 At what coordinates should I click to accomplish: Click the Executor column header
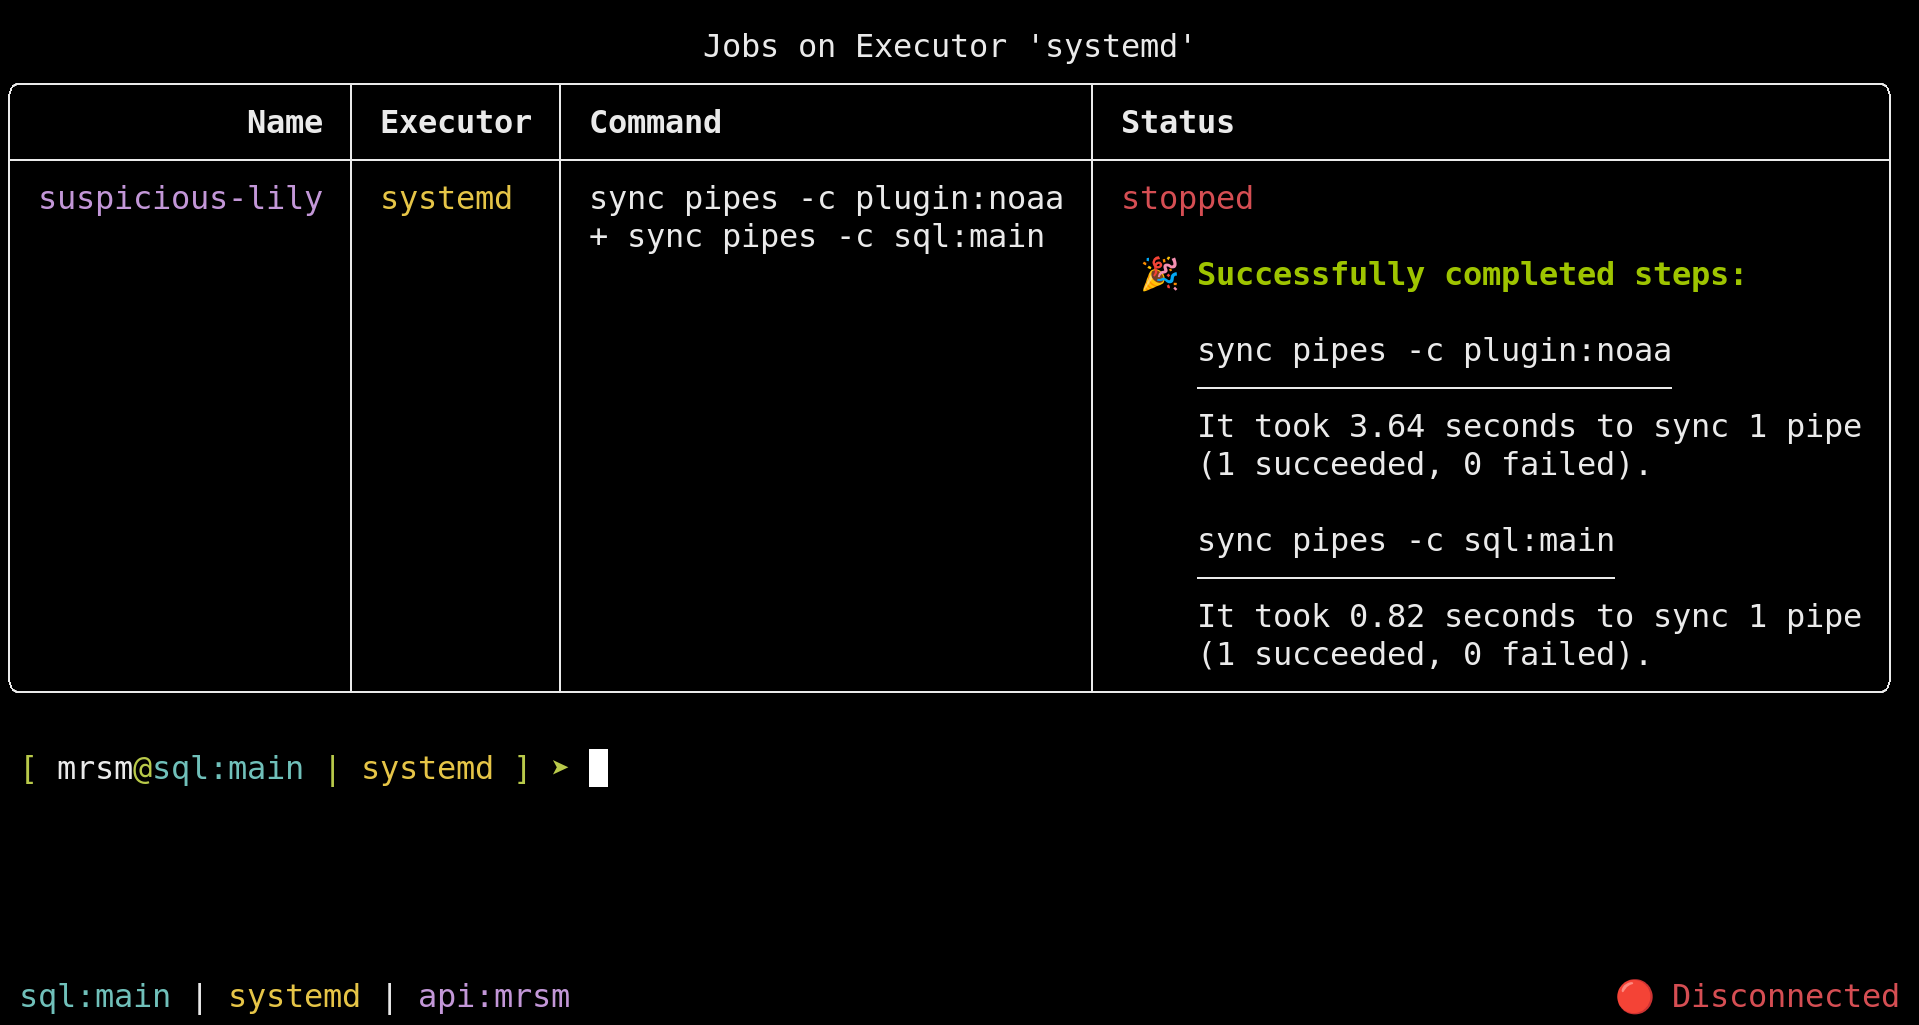point(456,122)
